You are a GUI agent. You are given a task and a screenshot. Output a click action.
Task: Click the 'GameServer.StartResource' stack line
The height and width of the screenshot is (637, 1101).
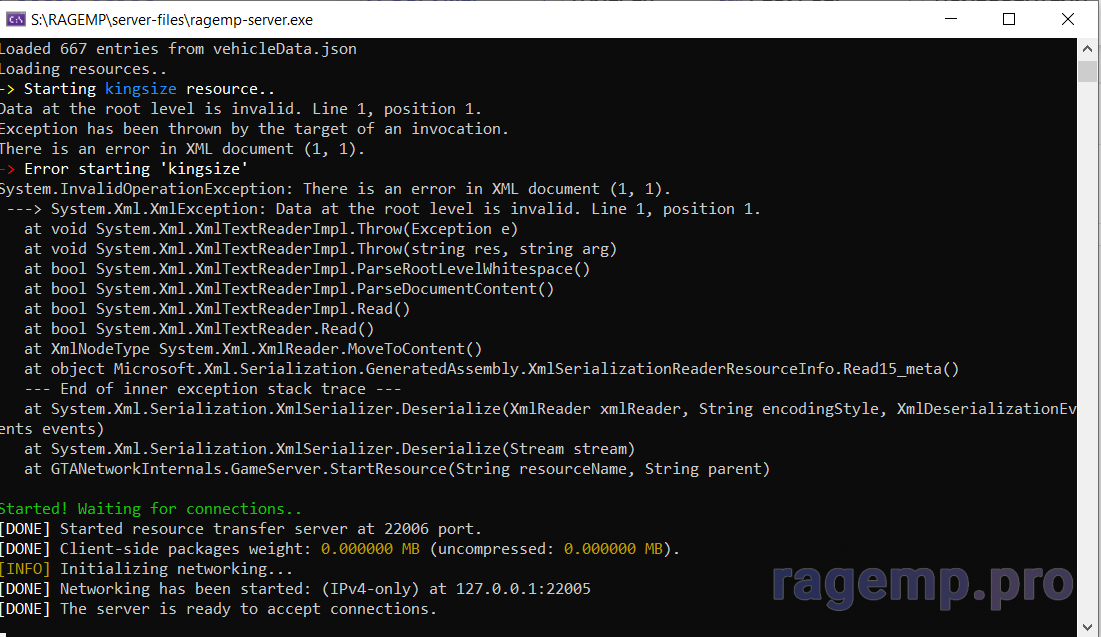397,469
